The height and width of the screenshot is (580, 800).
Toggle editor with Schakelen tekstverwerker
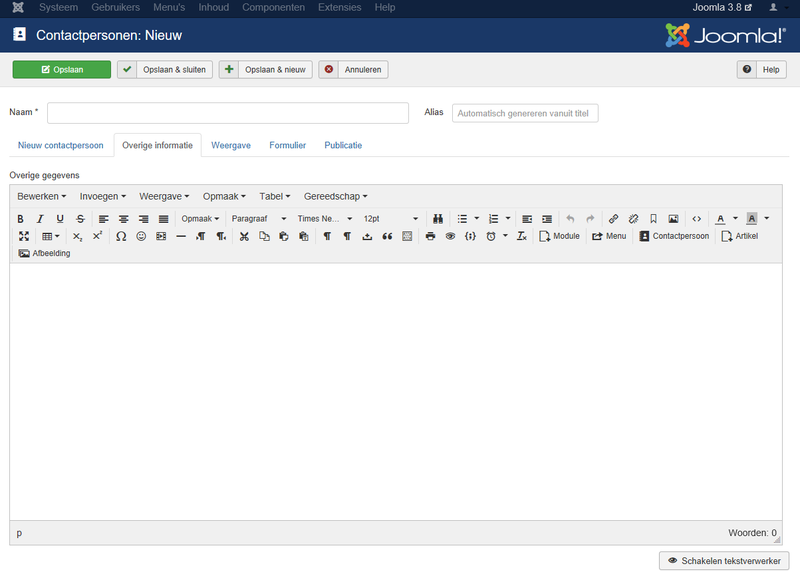[724, 561]
